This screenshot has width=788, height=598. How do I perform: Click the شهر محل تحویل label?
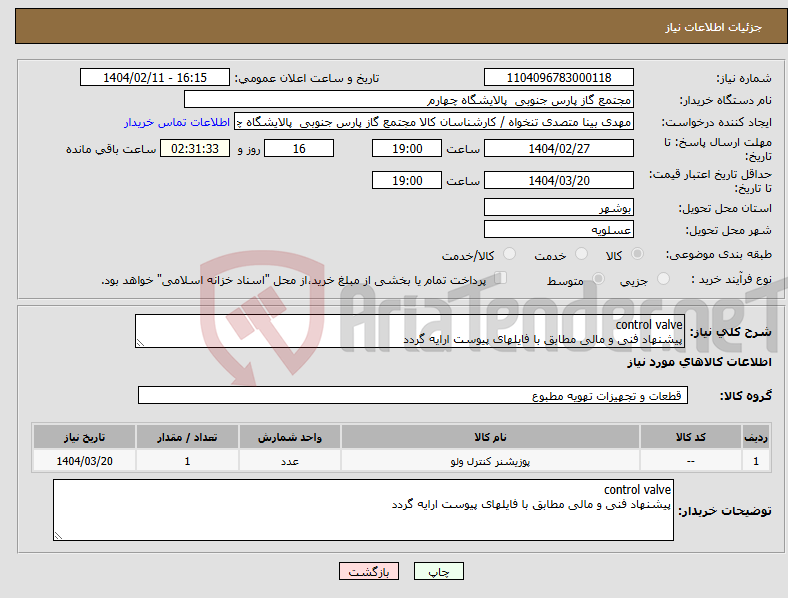[729, 230]
